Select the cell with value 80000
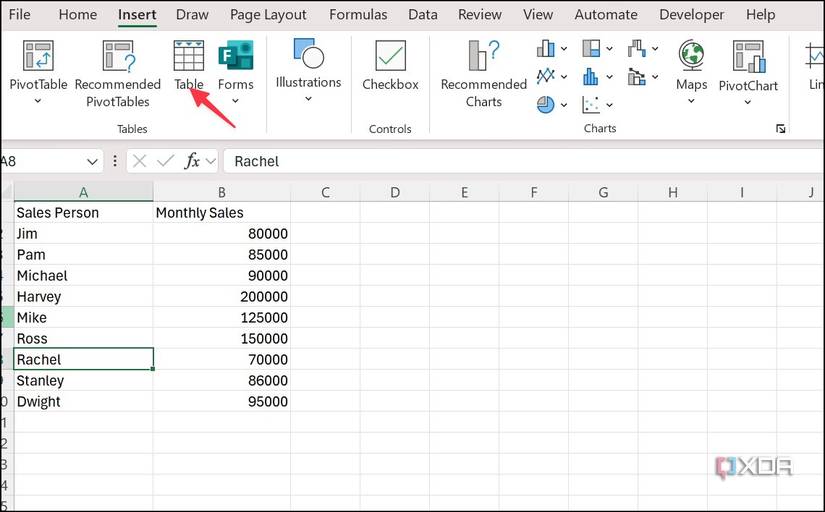The image size is (825, 512). click(222, 233)
